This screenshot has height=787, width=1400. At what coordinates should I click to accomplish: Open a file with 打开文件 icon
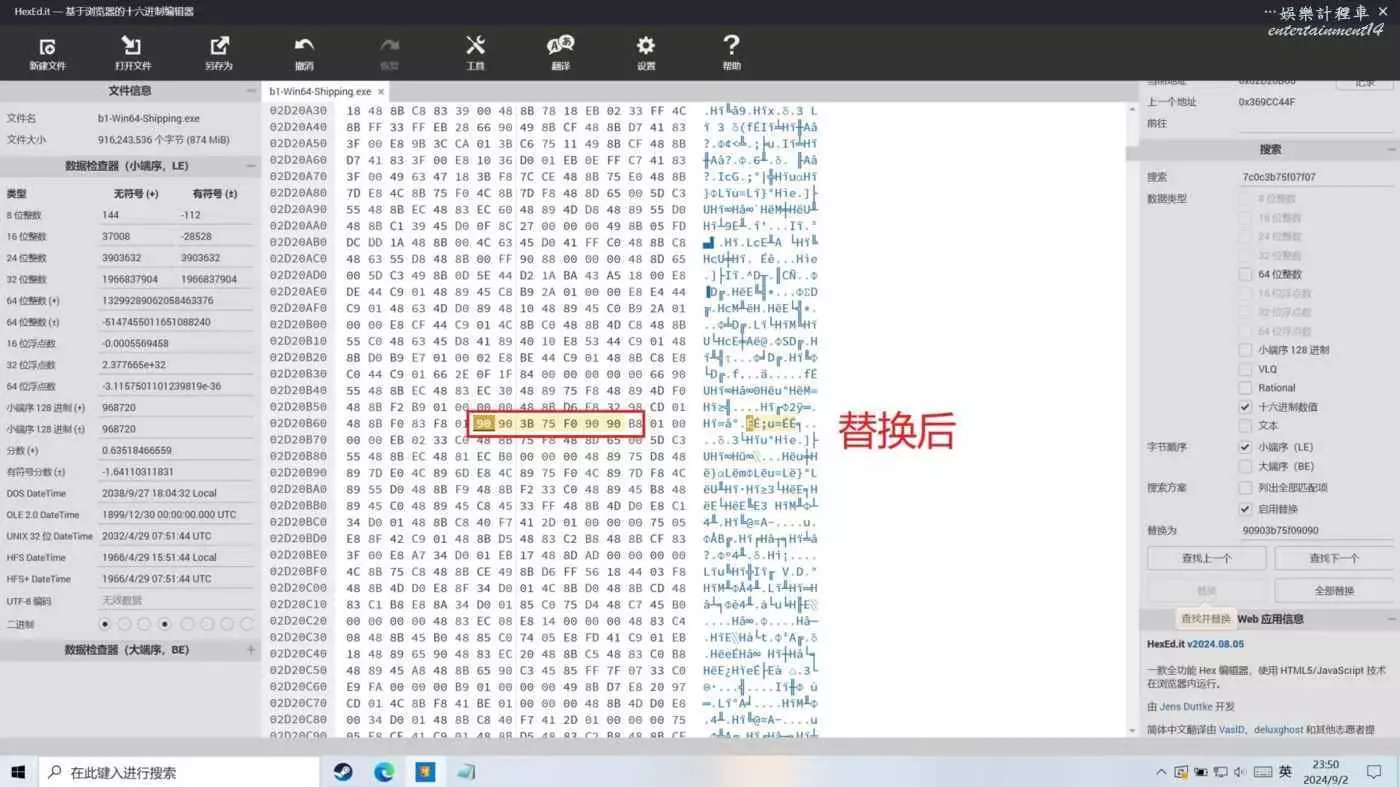click(x=132, y=52)
